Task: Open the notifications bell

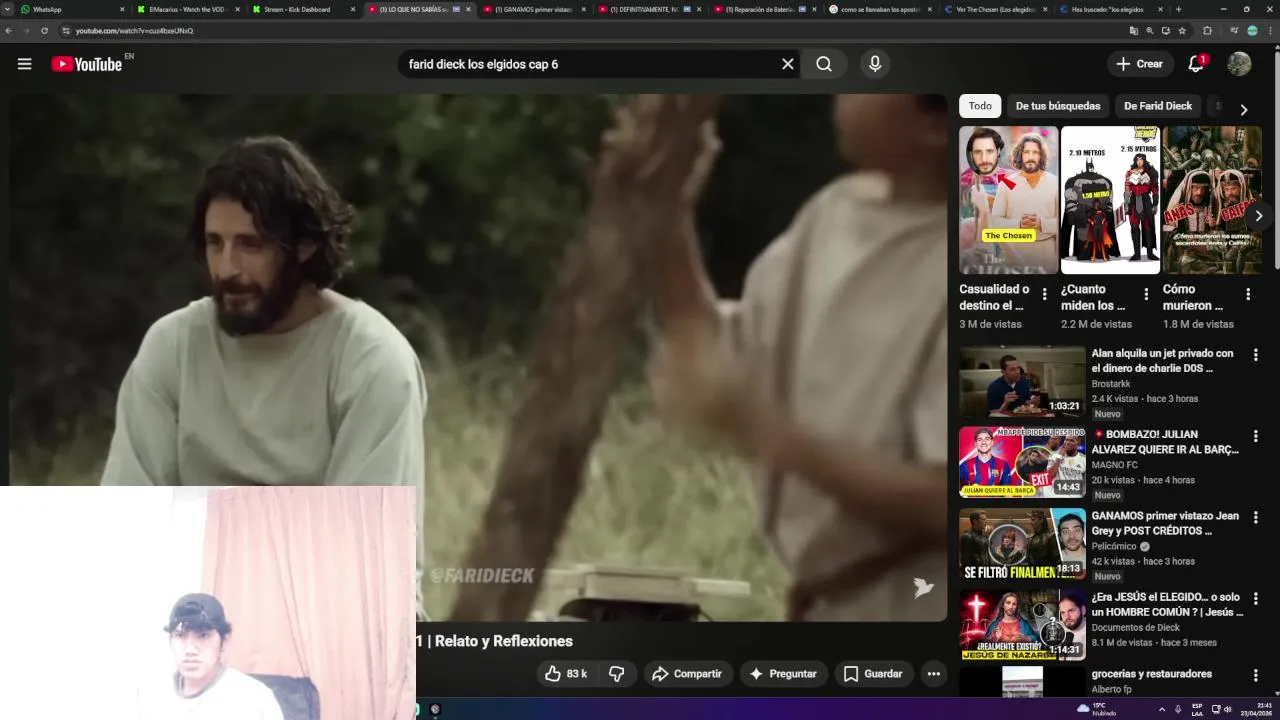Action: (1196, 64)
